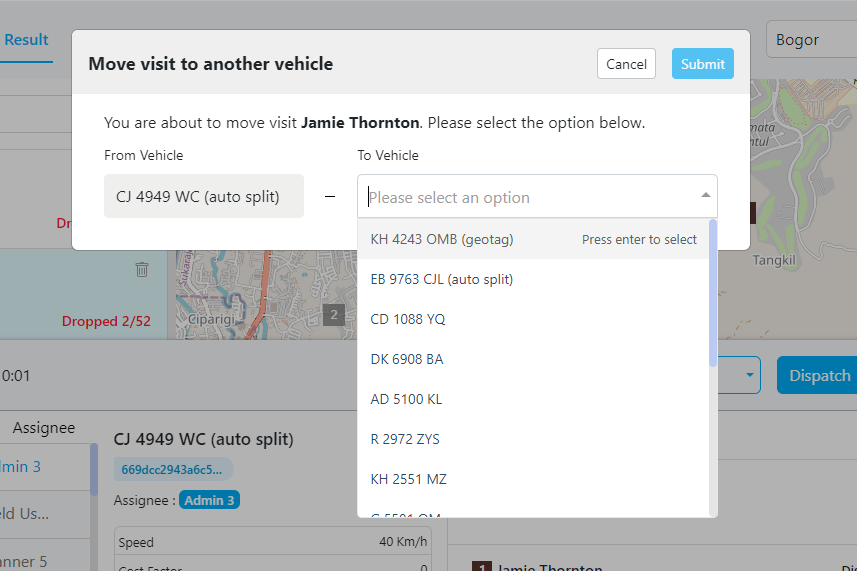Select the R 2972 ZYS vehicle
The image size is (857, 571).
coord(405,439)
